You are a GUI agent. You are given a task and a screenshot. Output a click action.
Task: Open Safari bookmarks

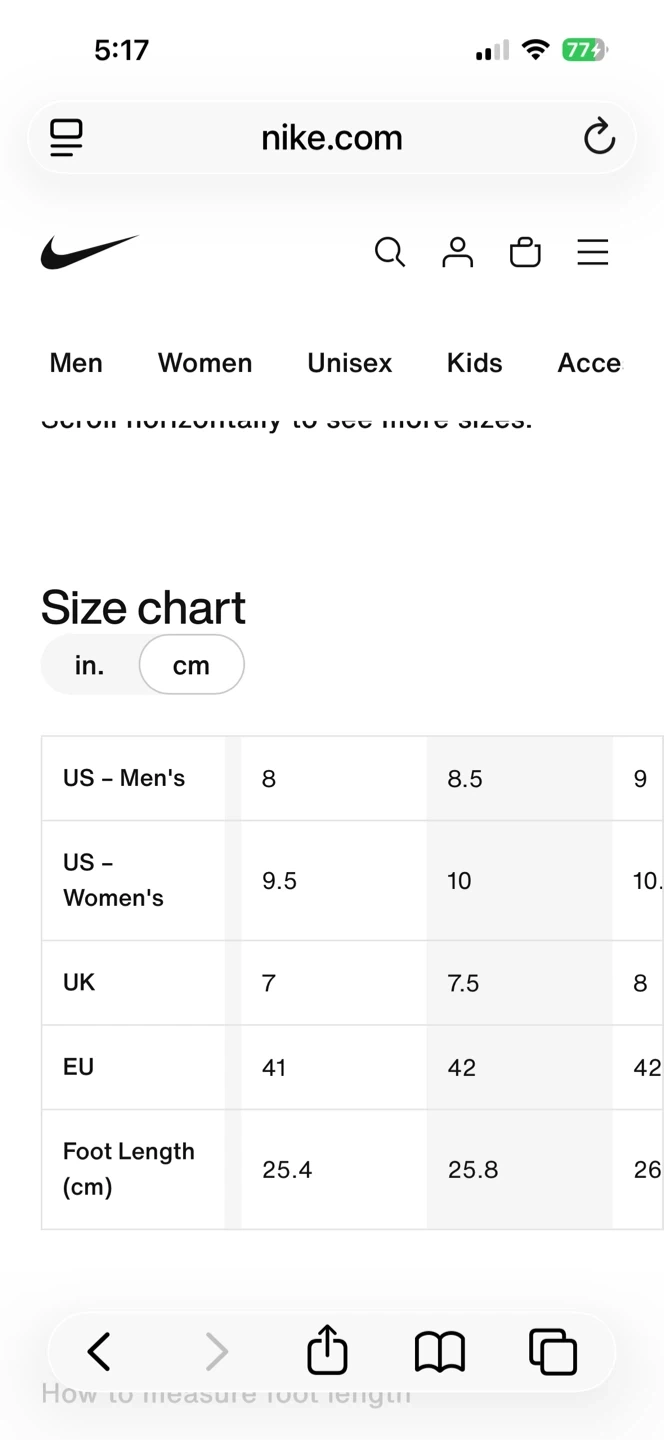[440, 1352]
